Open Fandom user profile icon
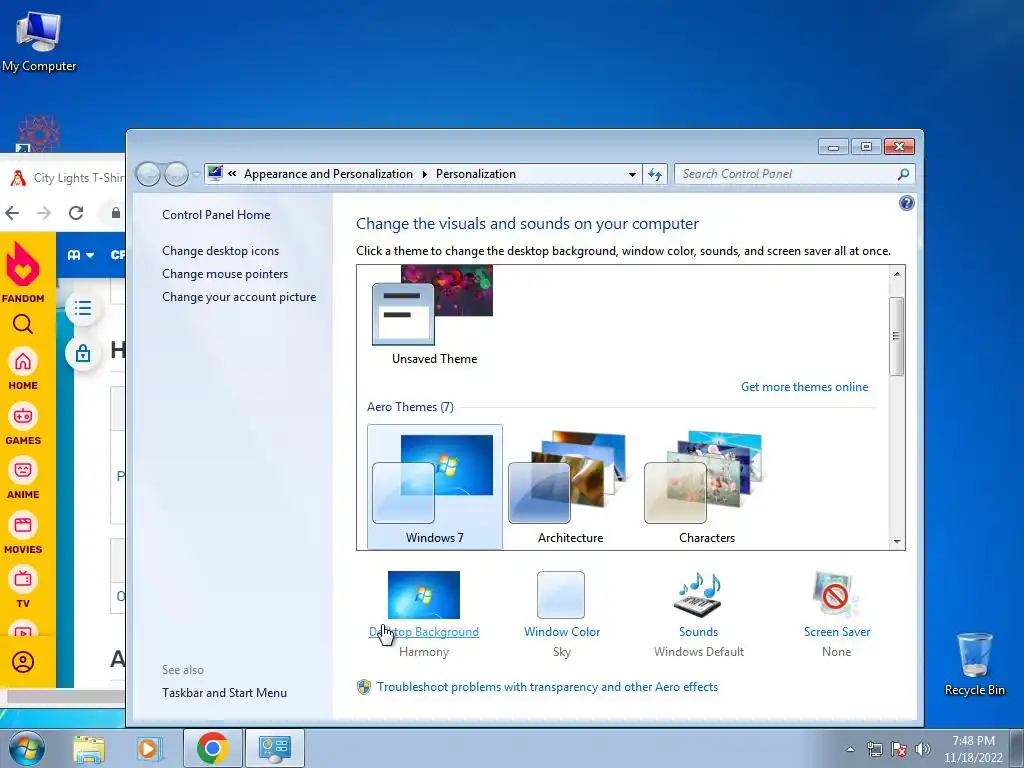Image resolution: width=1024 pixels, height=768 pixels. [x=23, y=662]
